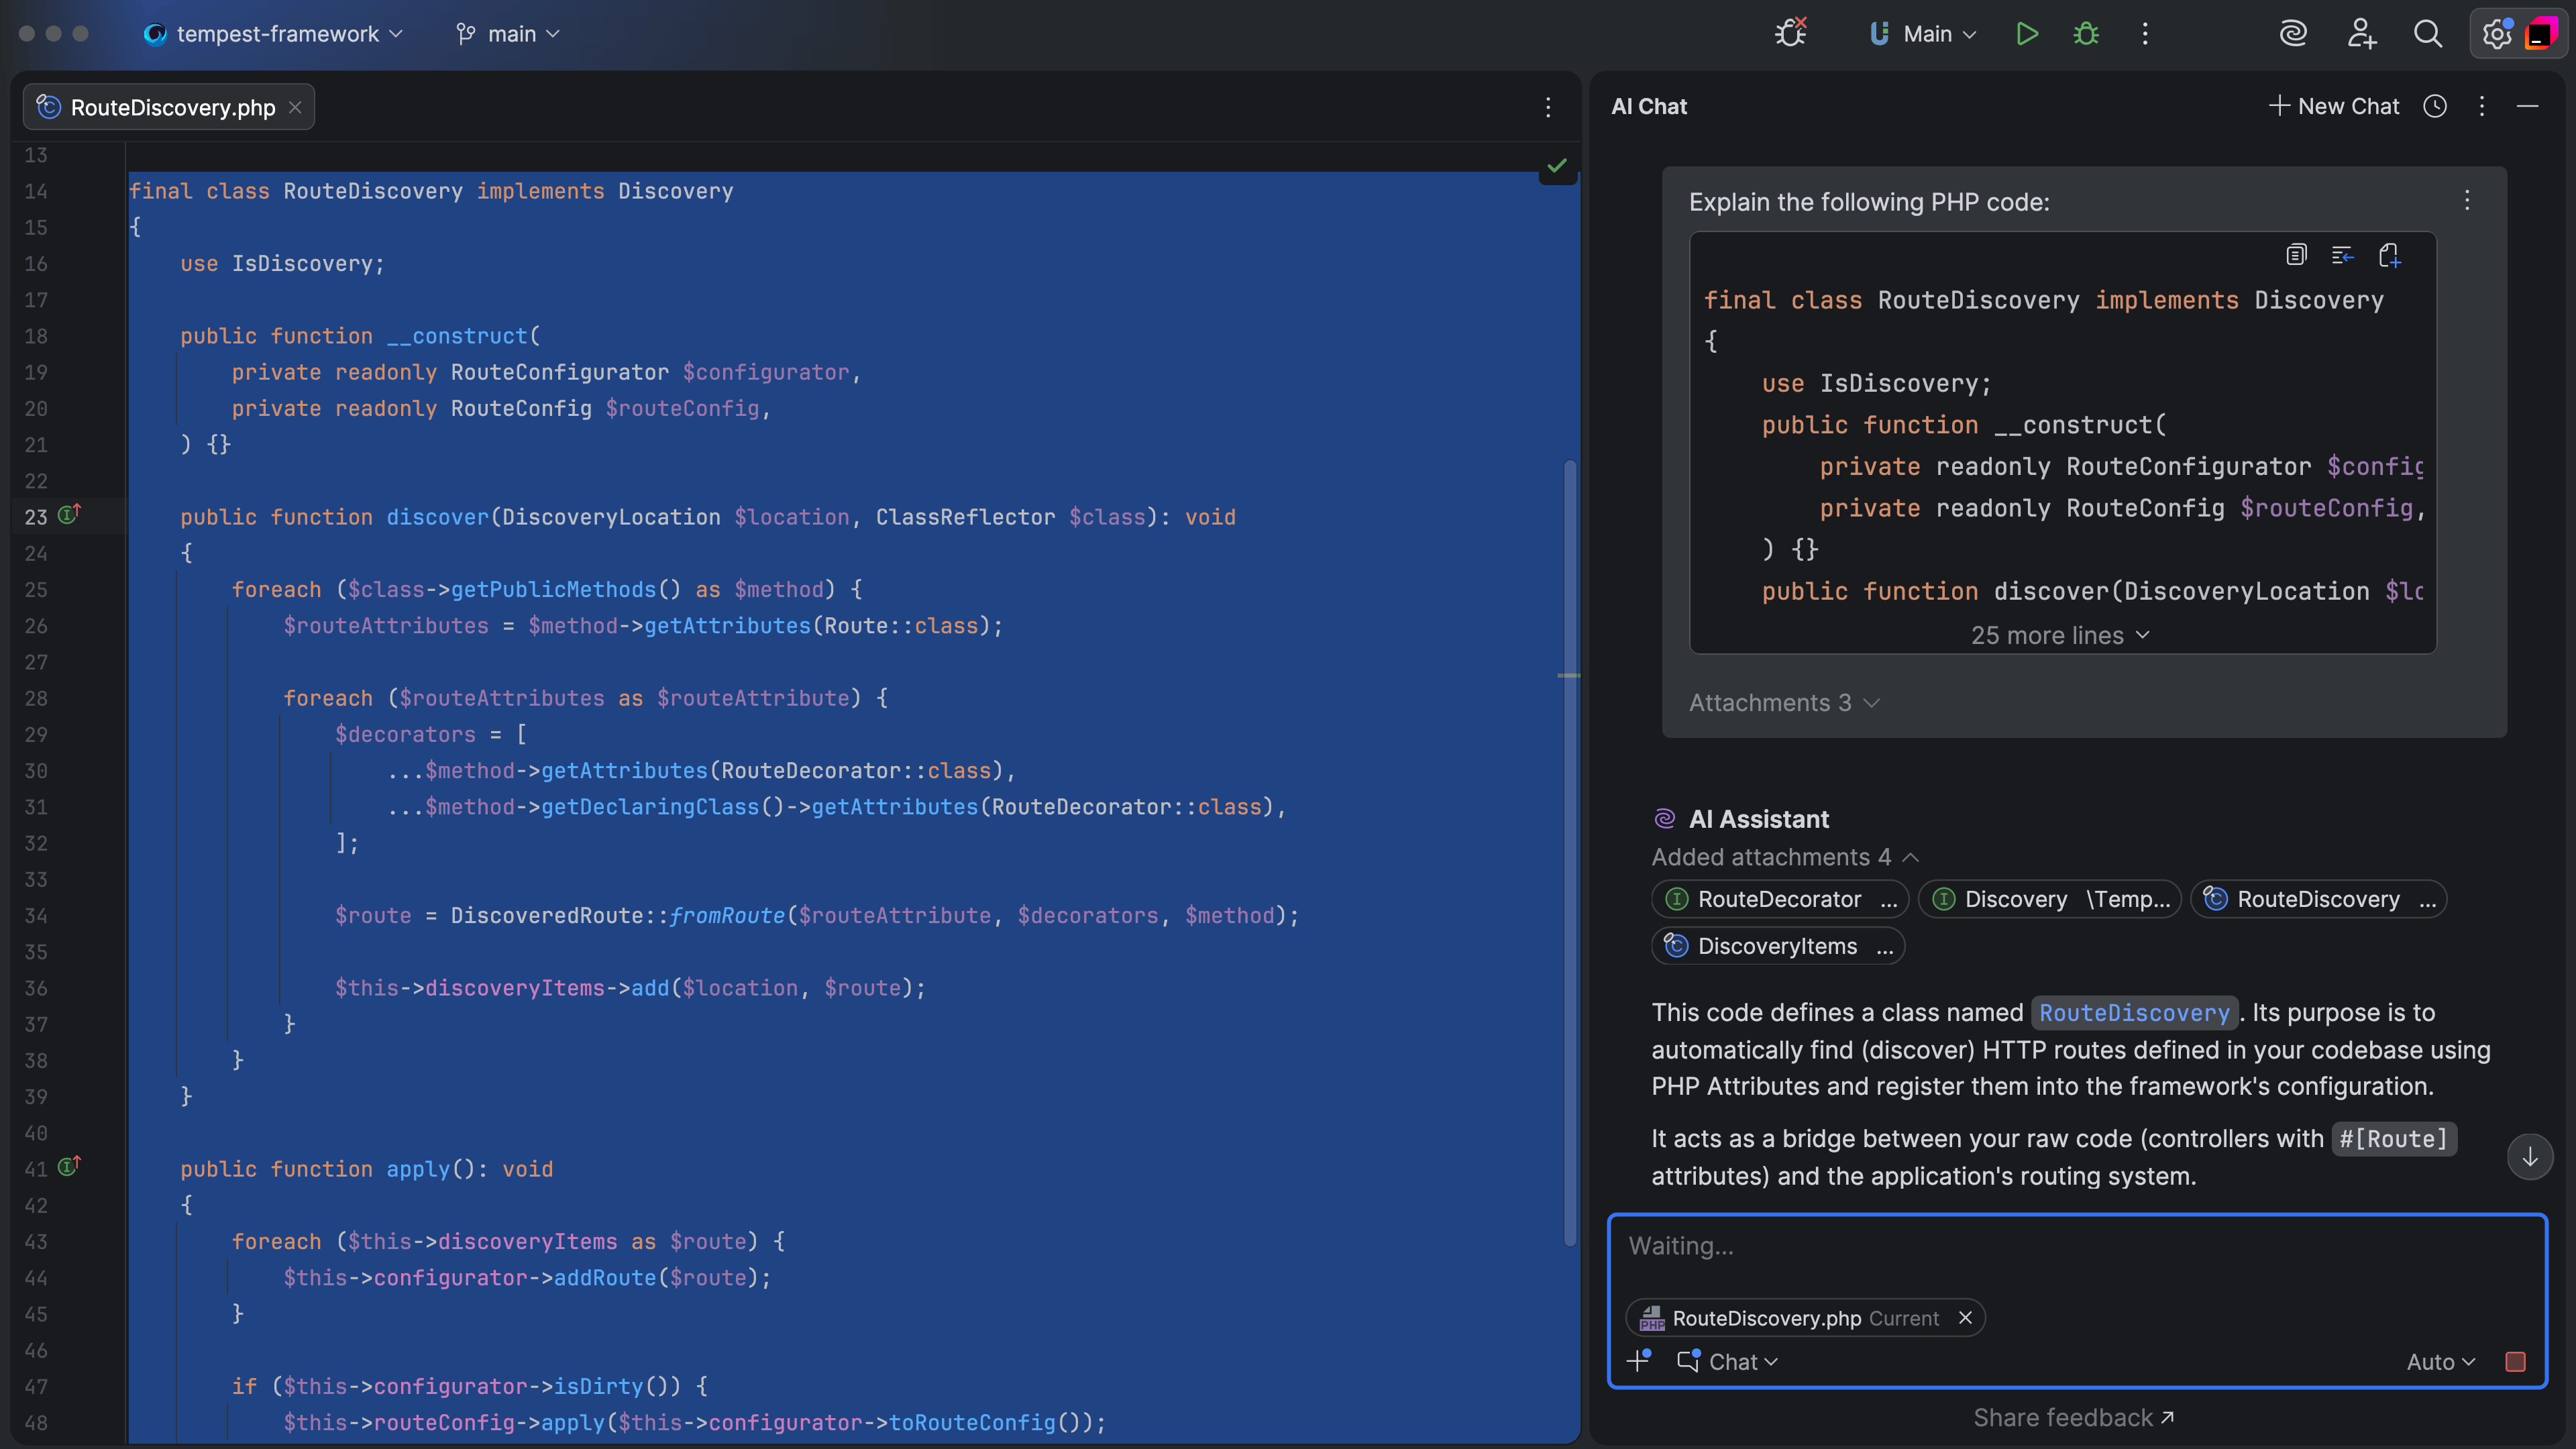Attach files with the plus icon in chat input
Image resolution: width=2576 pixels, height=1449 pixels.
tap(1638, 1361)
